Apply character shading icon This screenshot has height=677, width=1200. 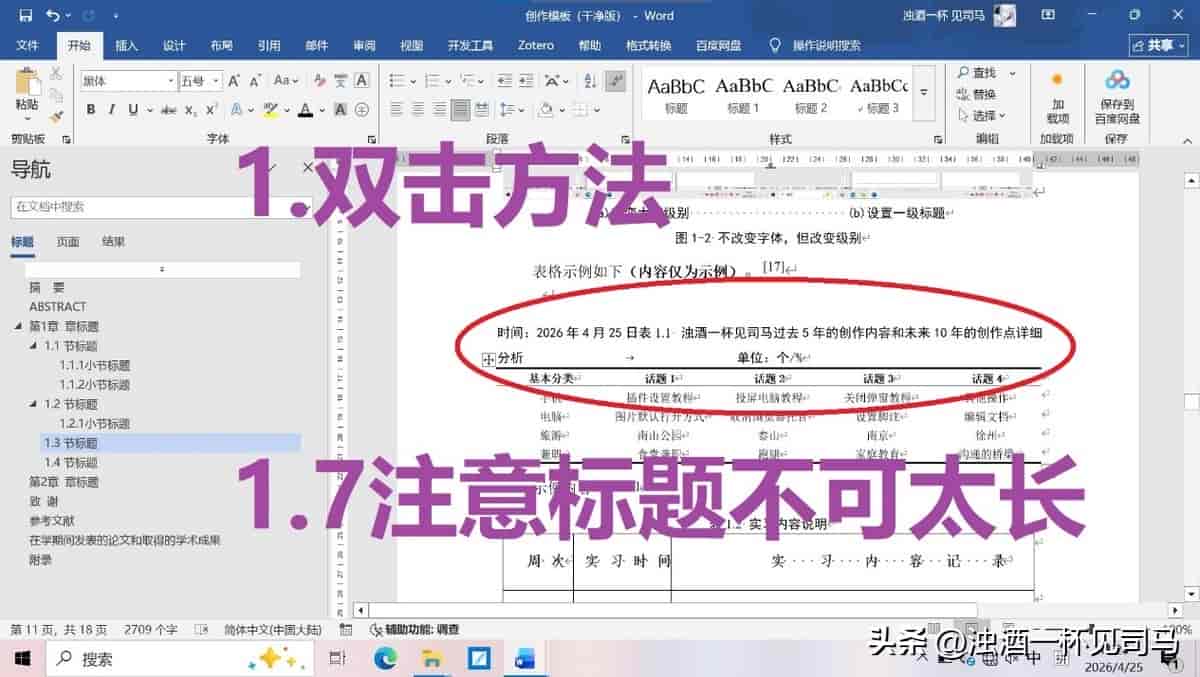pos(340,110)
